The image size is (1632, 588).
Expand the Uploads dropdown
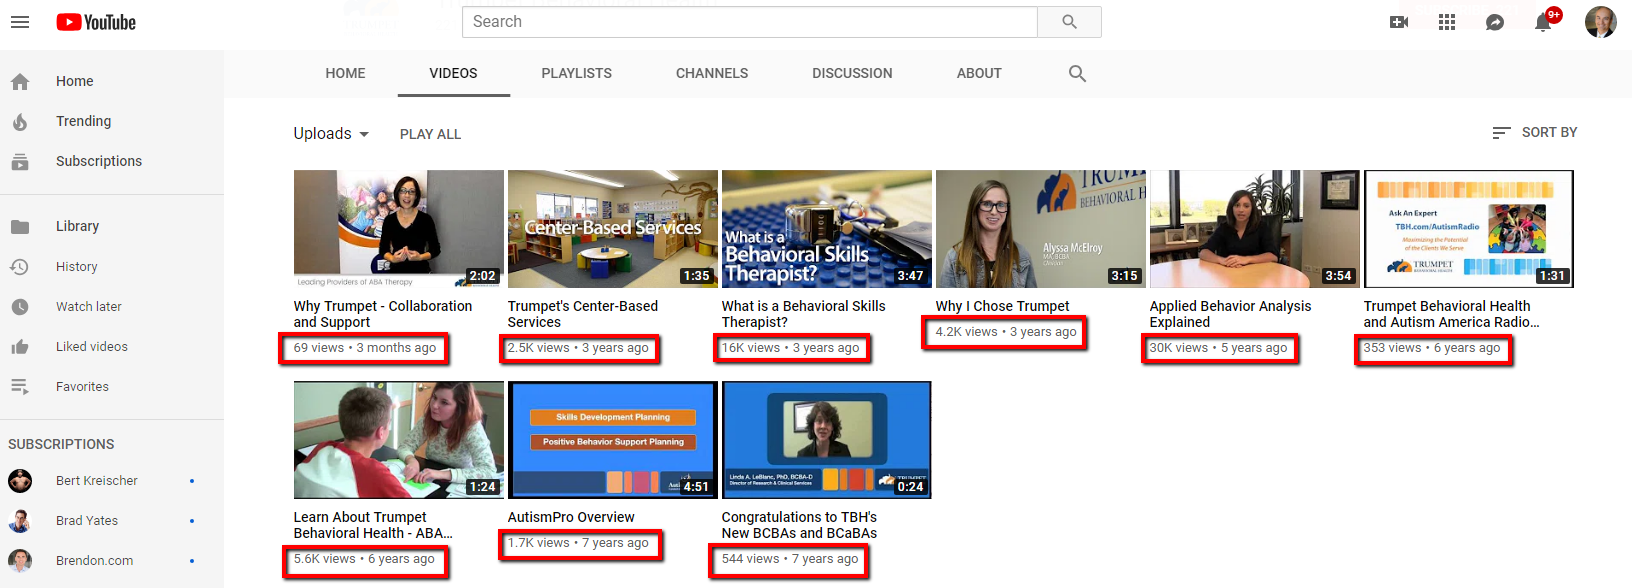(x=331, y=134)
